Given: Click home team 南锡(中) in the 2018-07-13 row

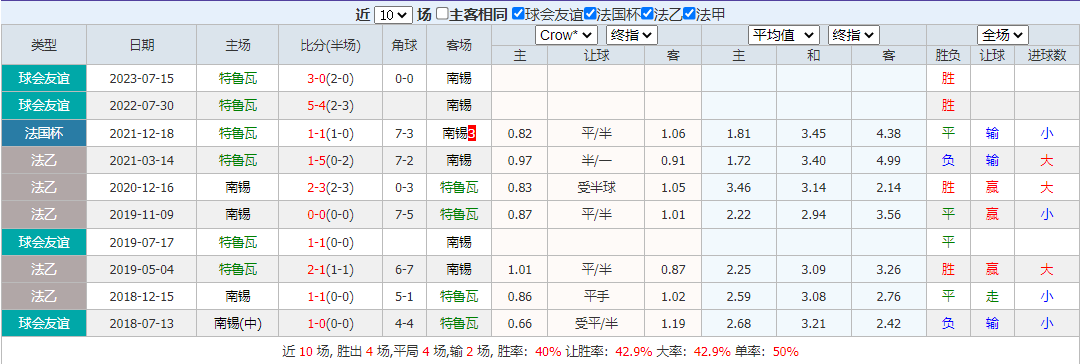Looking at the screenshot, I should (x=238, y=323).
